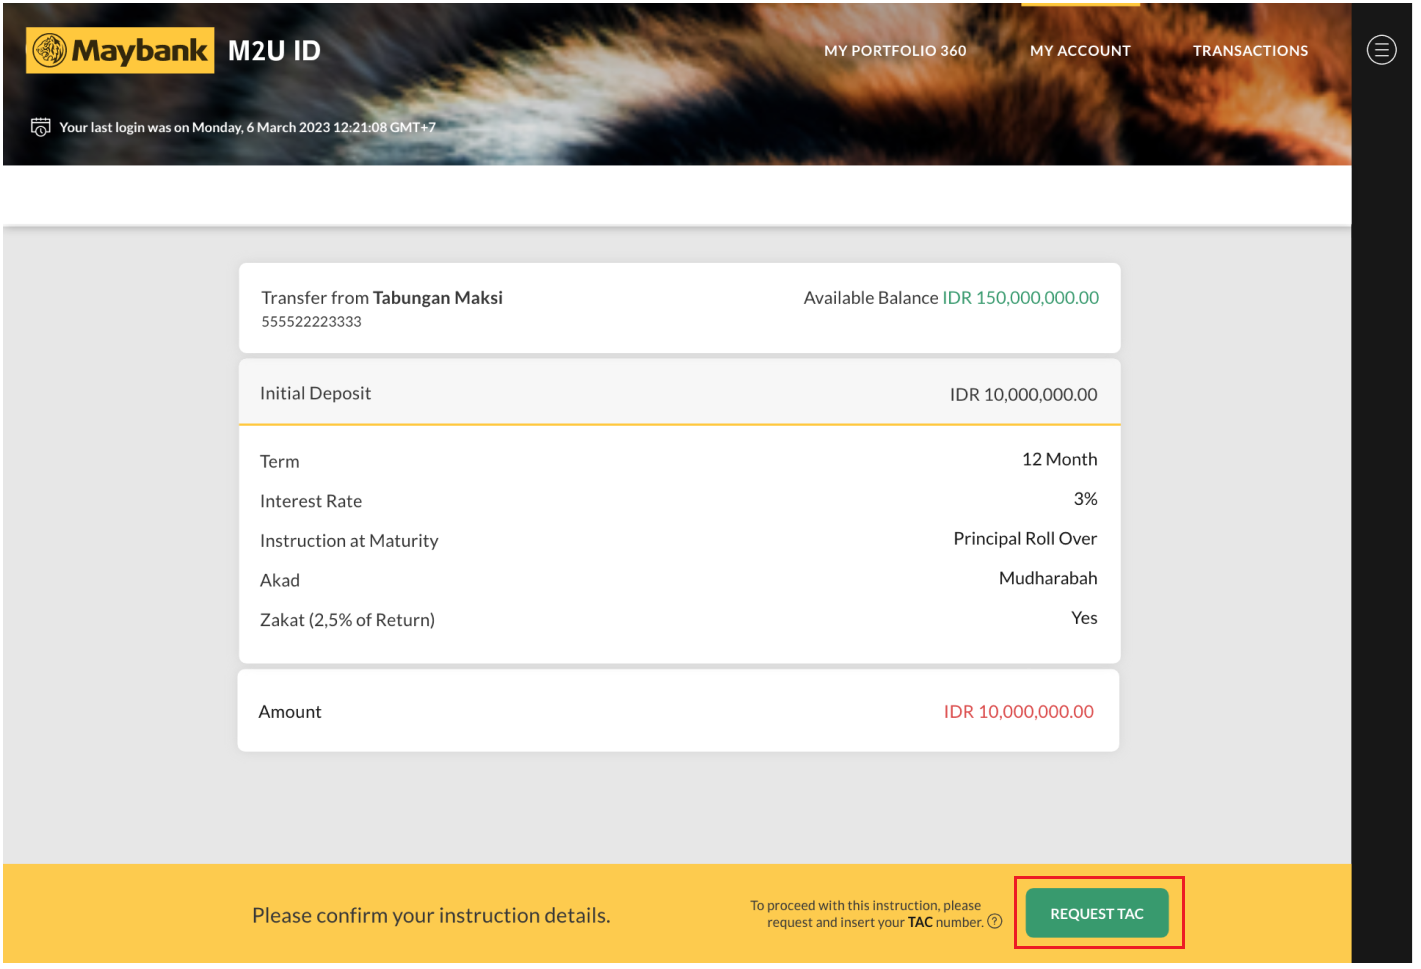The image size is (1421, 969).
Task: Click available balance IDR 150,000,000.00
Action: click(1020, 298)
